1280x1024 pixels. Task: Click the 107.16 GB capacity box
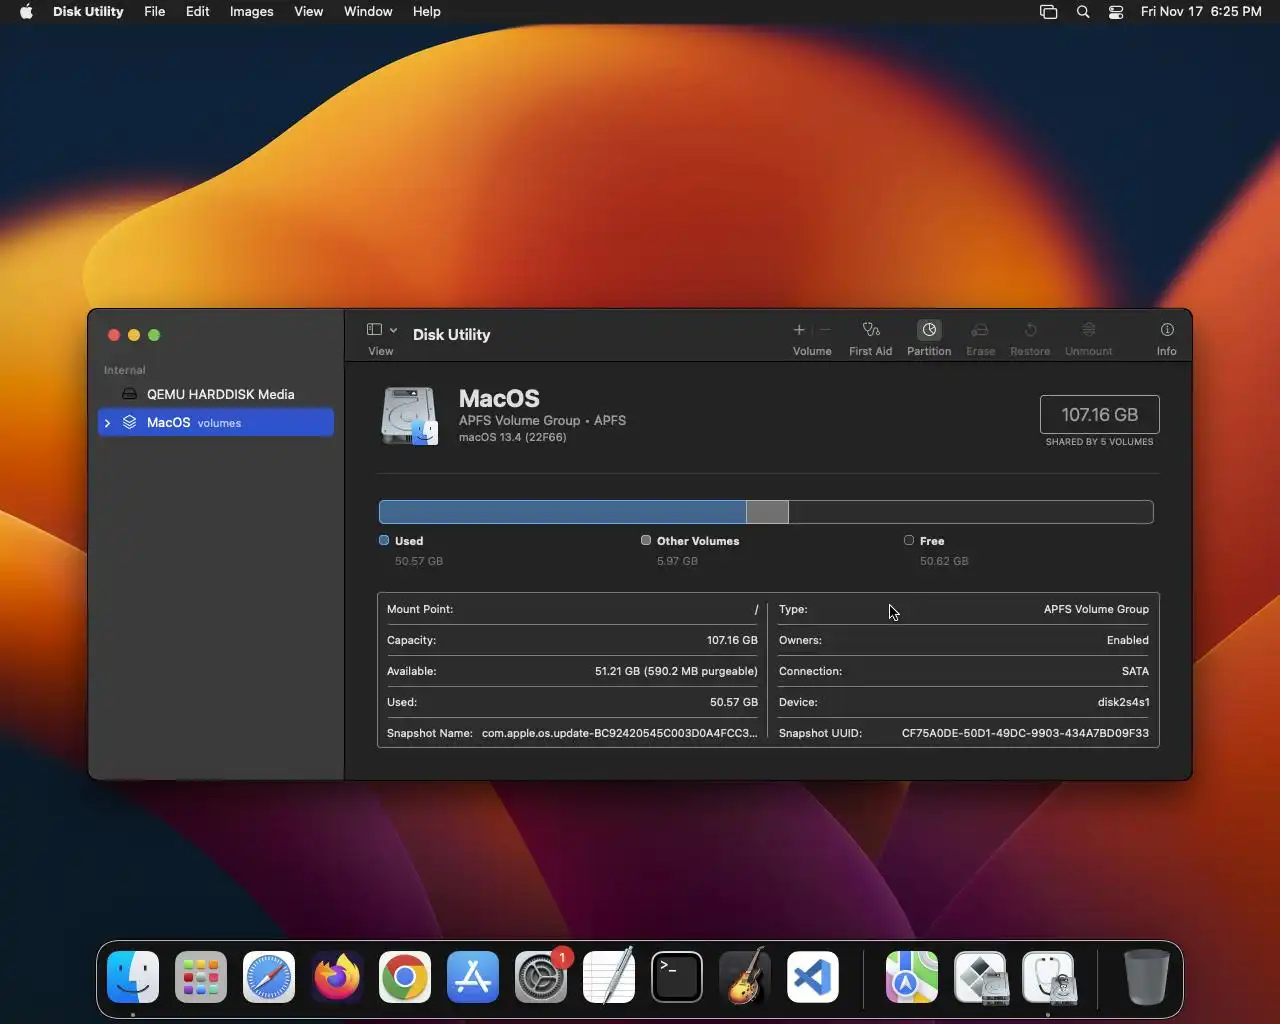(x=1099, y=414)
